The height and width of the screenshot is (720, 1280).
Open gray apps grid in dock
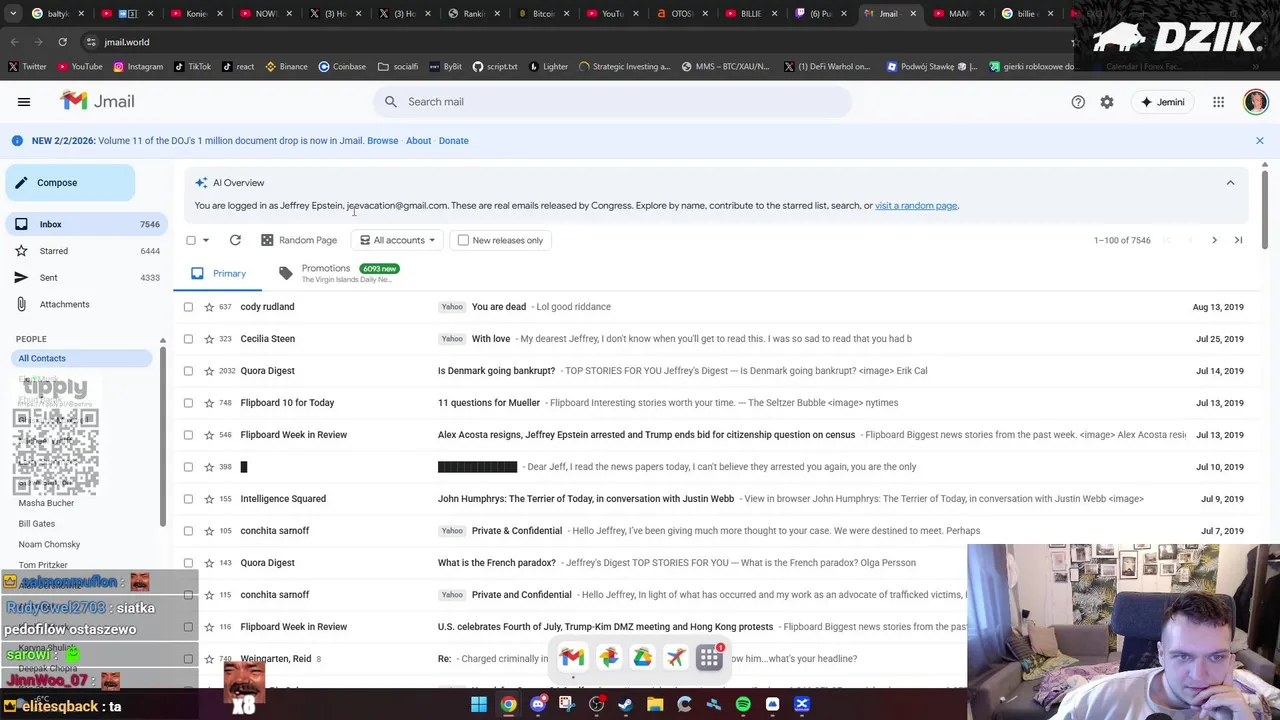tap(710, 657)
